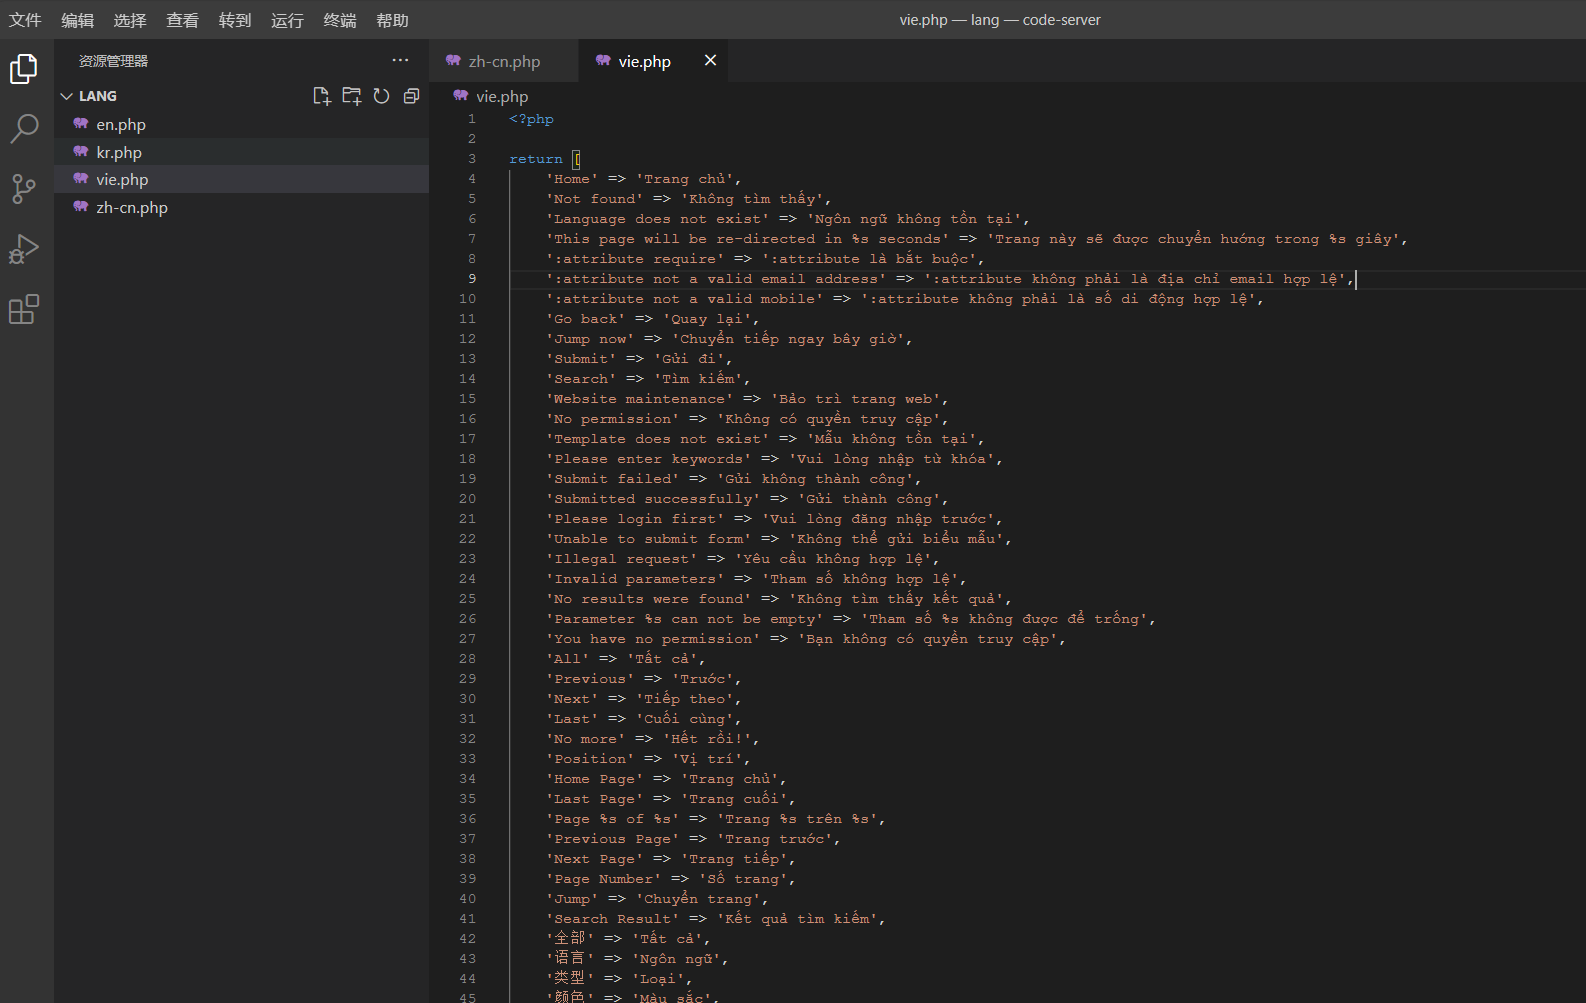
Task: Click the PHP icon next to kr.php
Action: point(81,152)
